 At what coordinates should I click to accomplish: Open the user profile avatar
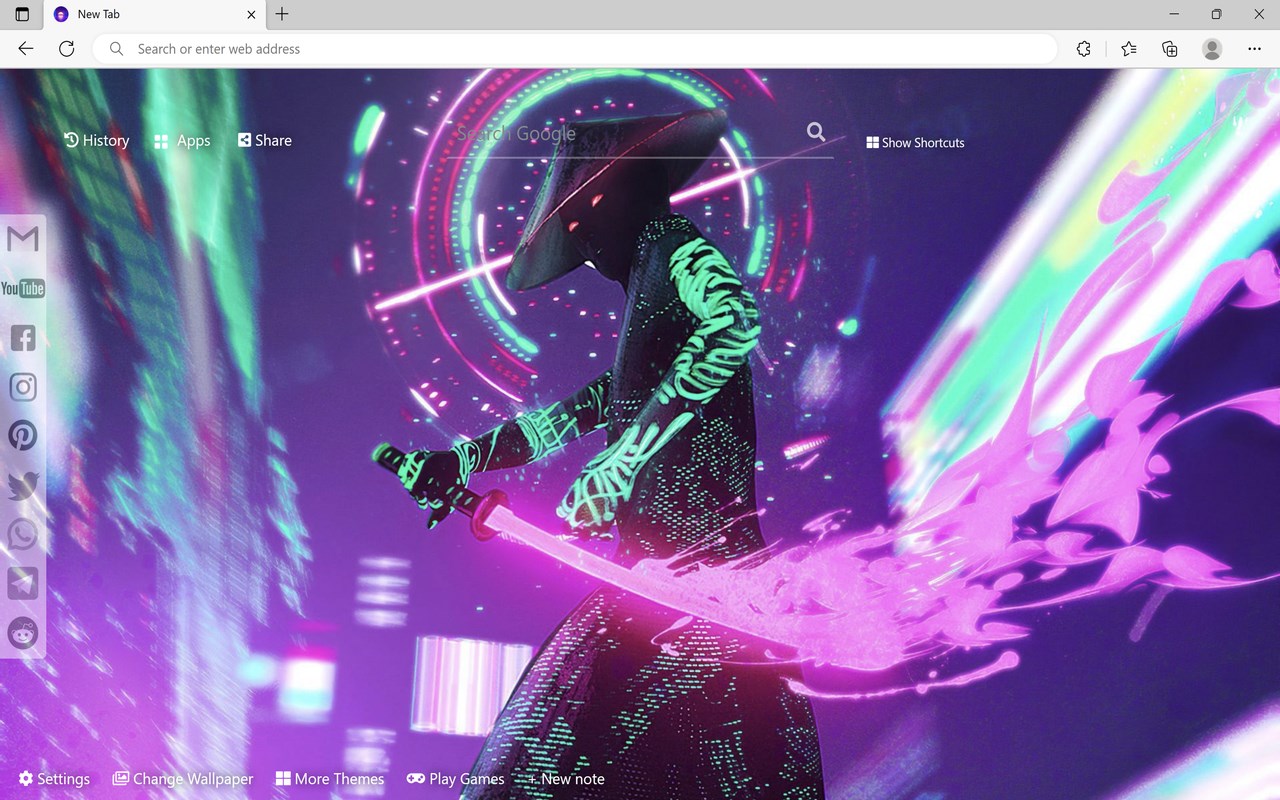1212,48
